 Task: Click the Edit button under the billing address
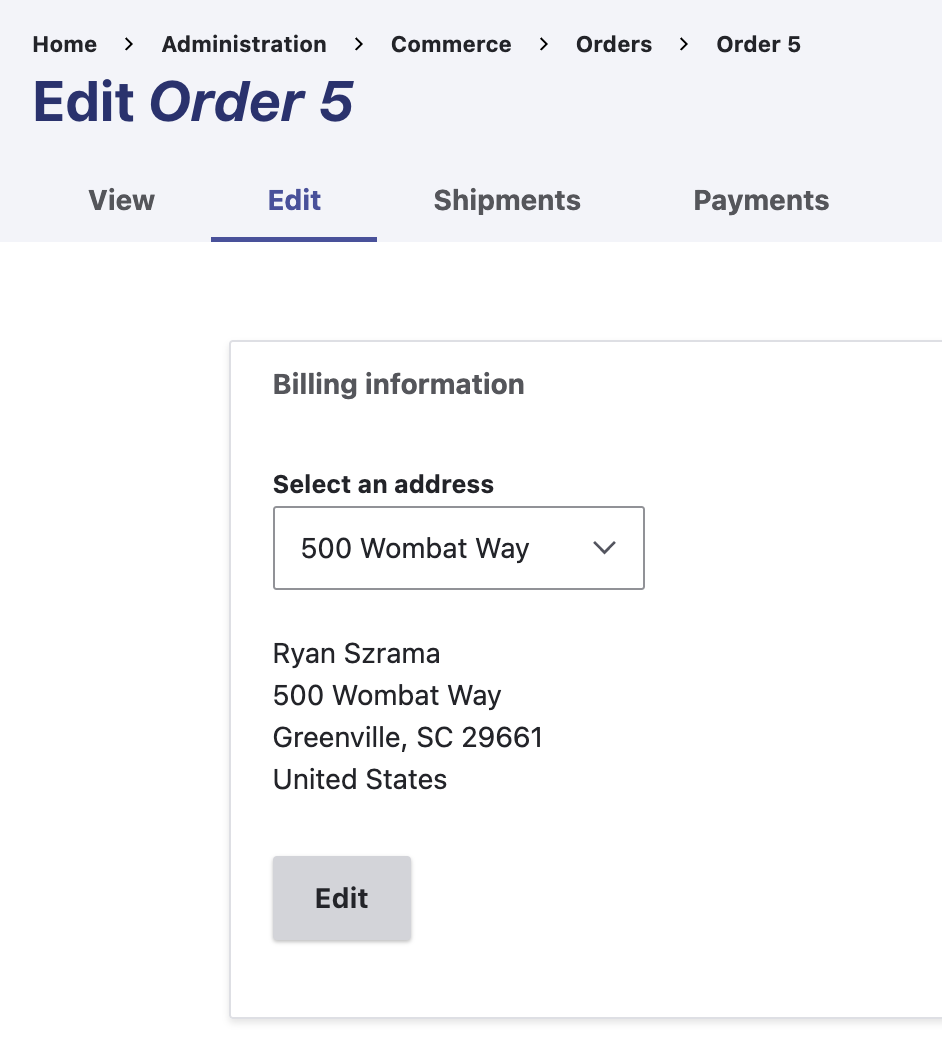click(x=341, y=898)
